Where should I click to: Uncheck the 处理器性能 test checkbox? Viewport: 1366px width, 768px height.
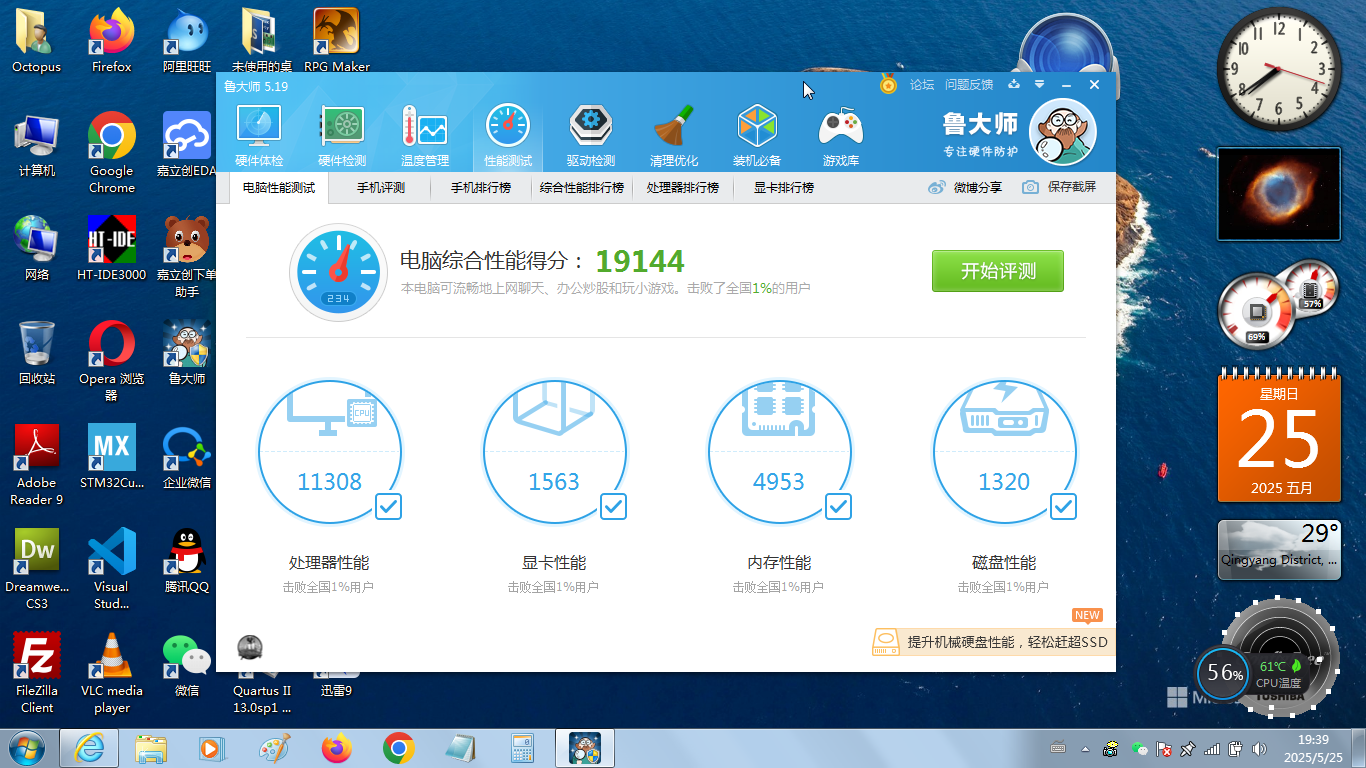pos(388,507)
